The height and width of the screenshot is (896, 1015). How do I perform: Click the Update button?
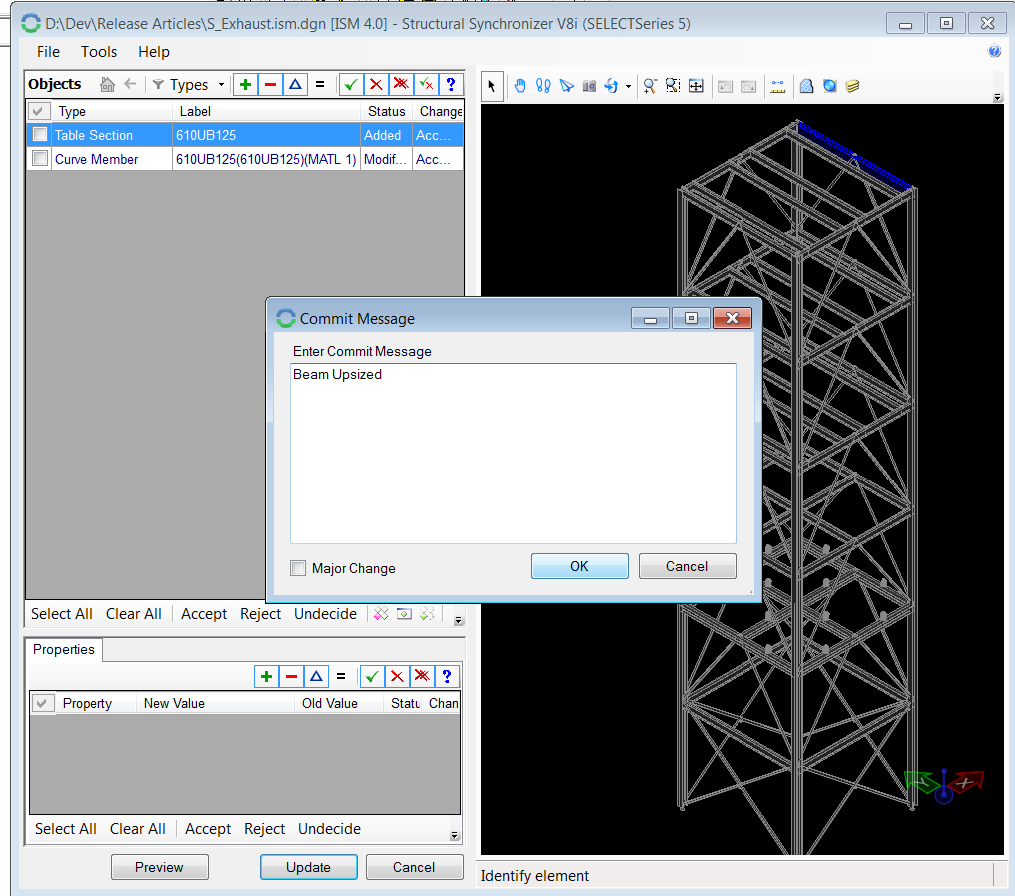(308, 867)
